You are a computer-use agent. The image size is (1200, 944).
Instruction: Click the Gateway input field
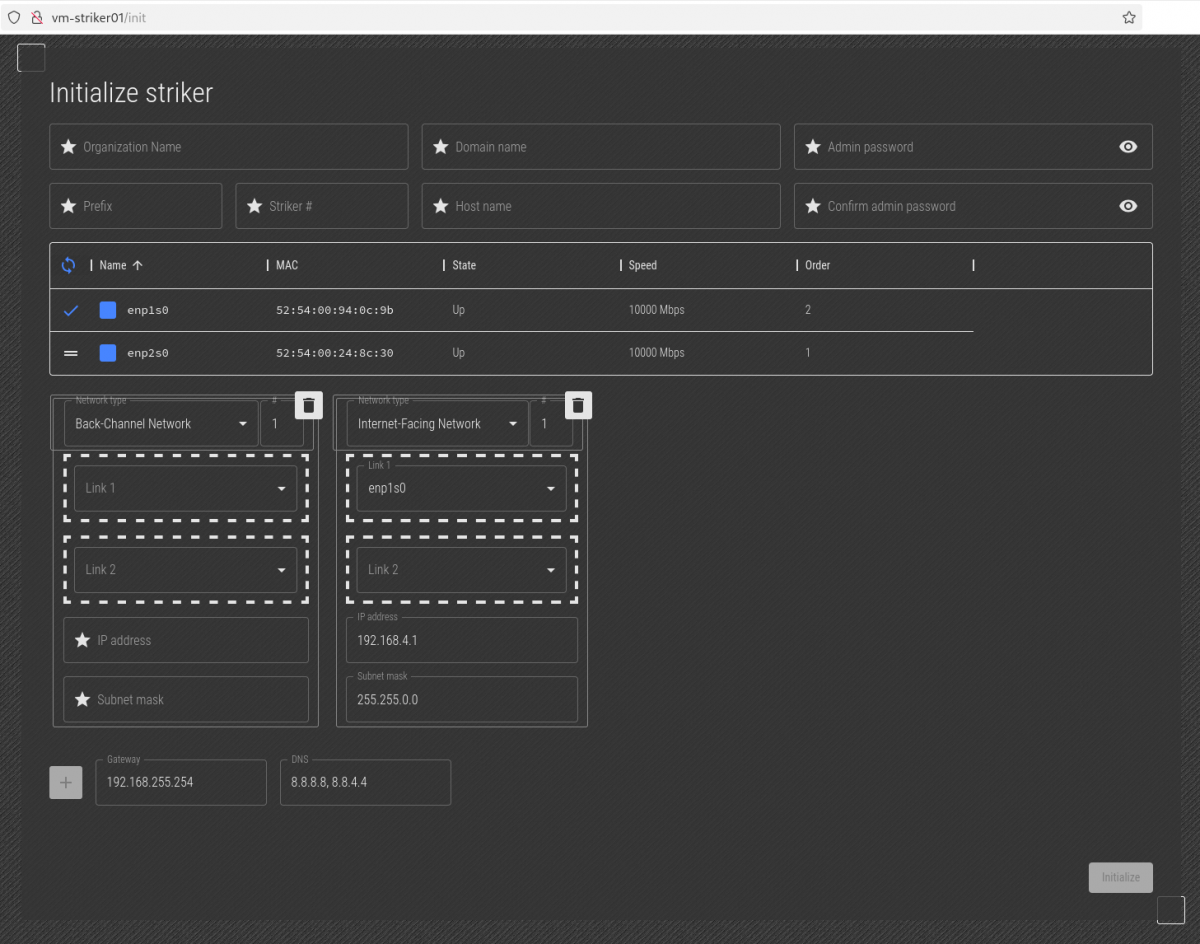coord(181,782)
